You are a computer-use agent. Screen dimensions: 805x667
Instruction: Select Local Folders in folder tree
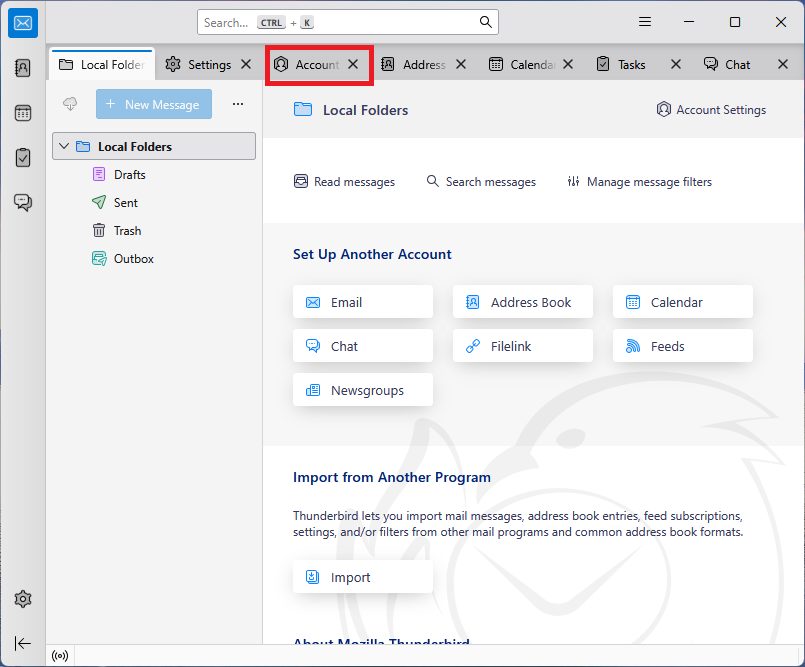154,146
